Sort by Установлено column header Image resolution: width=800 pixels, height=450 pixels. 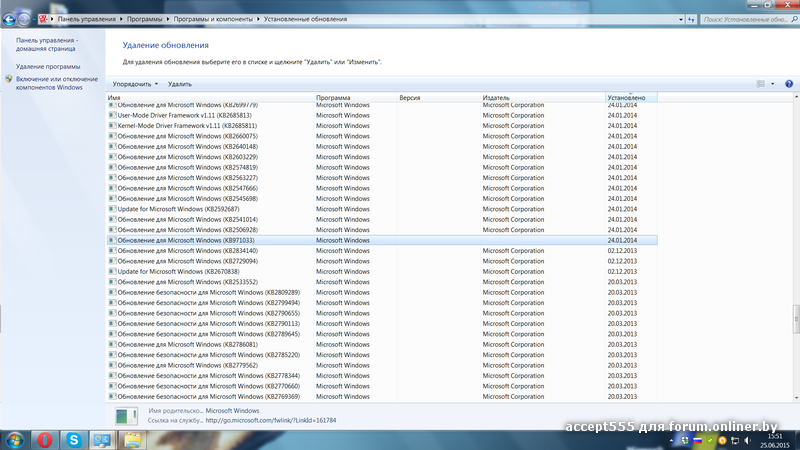point(631,97)
